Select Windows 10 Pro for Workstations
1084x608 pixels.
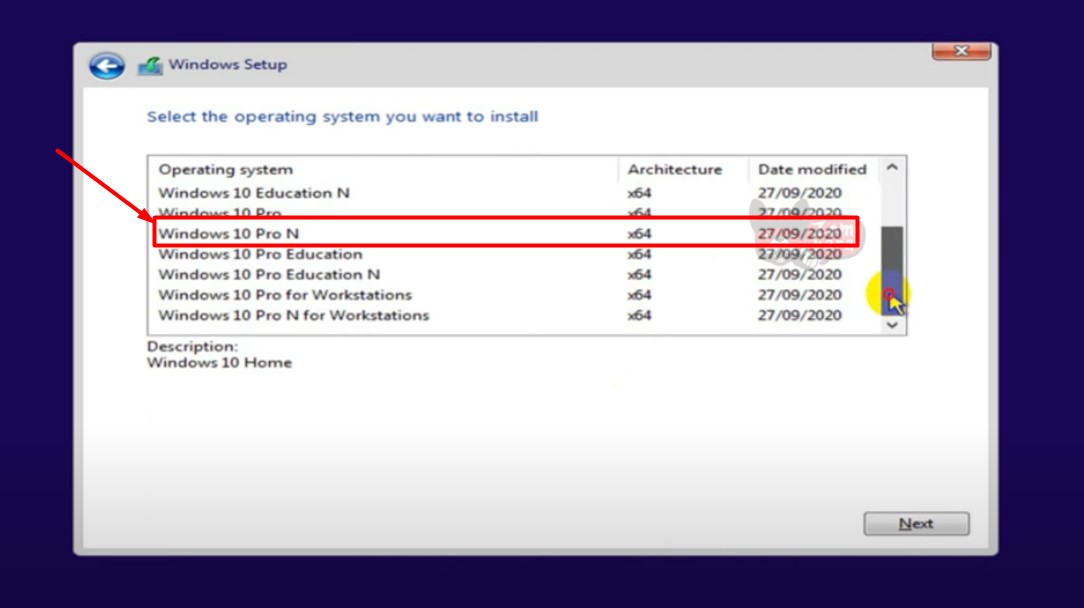coord(514,295)
